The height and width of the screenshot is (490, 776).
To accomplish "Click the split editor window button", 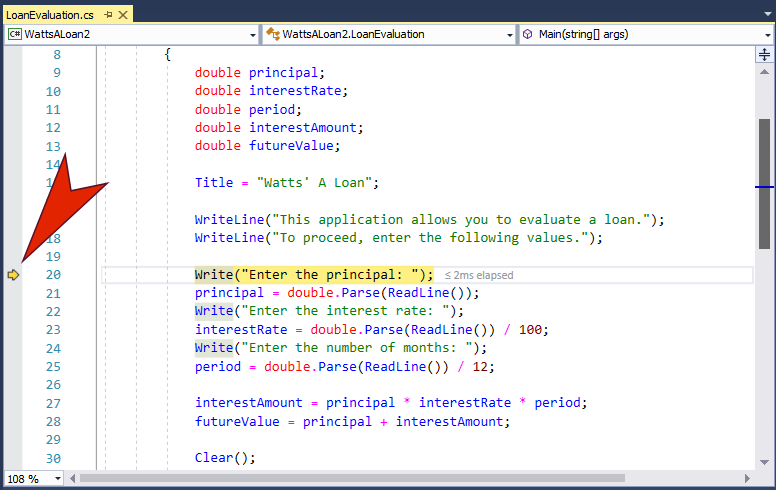I will point(764,54).
